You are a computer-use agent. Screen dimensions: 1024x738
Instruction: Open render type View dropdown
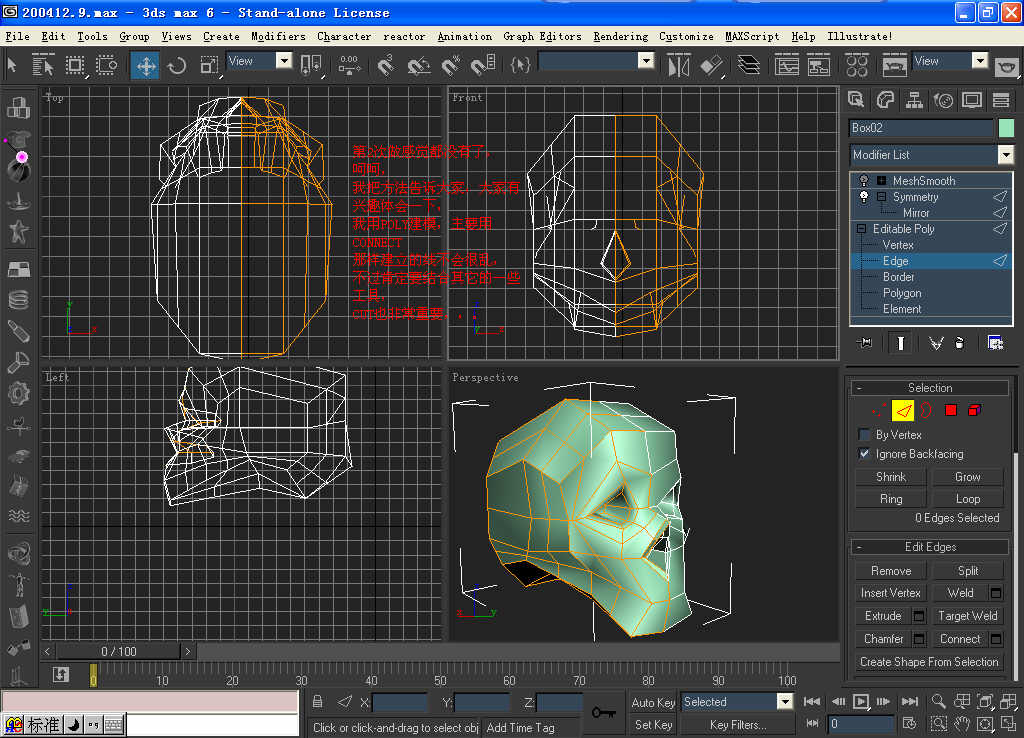980,61
